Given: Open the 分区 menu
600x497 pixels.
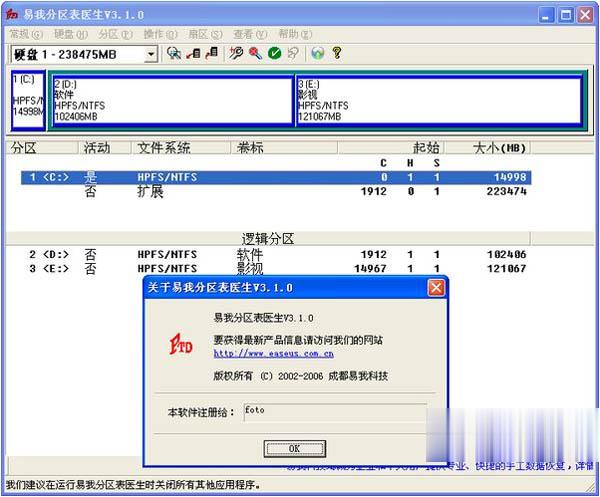Looking at the screenshot, I should (x=116, y=34).
